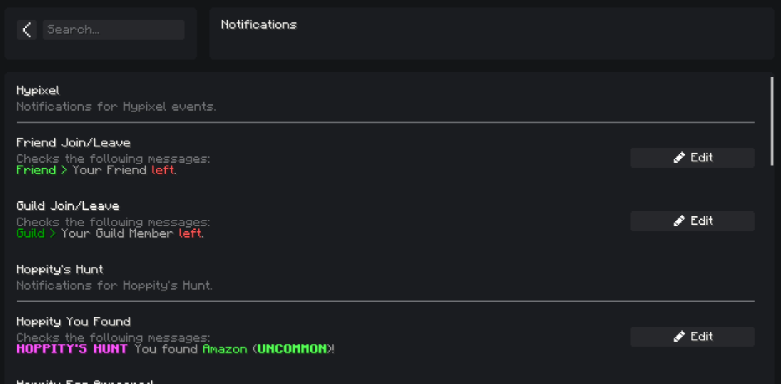Image resolution: width=781 pixels, height=384 pixels.
Task: Edit the Guild Join/Leave notification
Action: [692, 221]
